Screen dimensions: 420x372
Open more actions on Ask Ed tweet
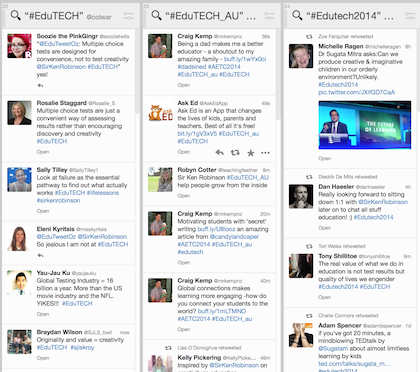click(265, 153)
